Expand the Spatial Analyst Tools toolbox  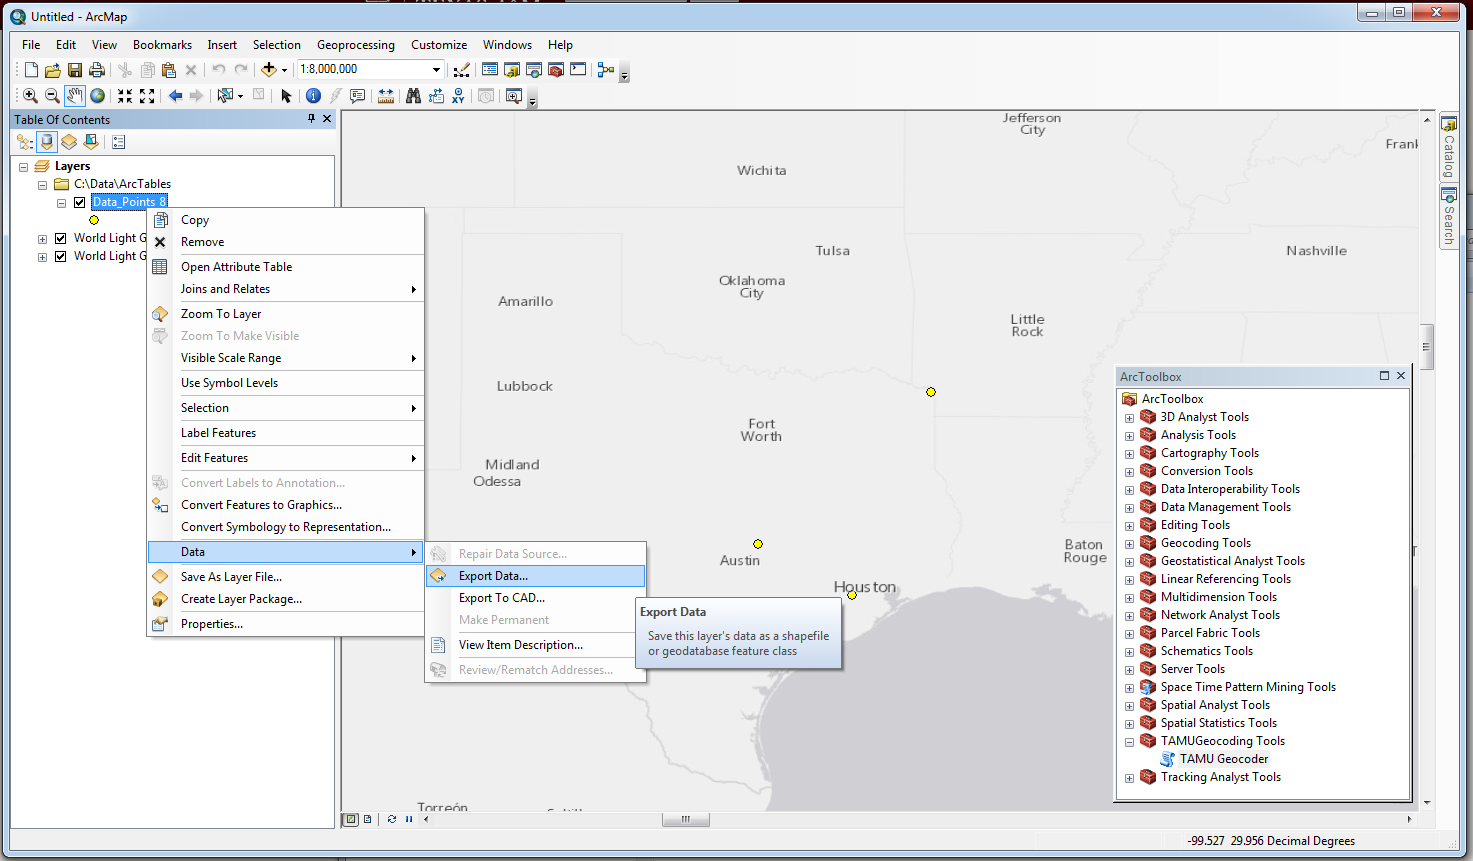coord(1129,706)
